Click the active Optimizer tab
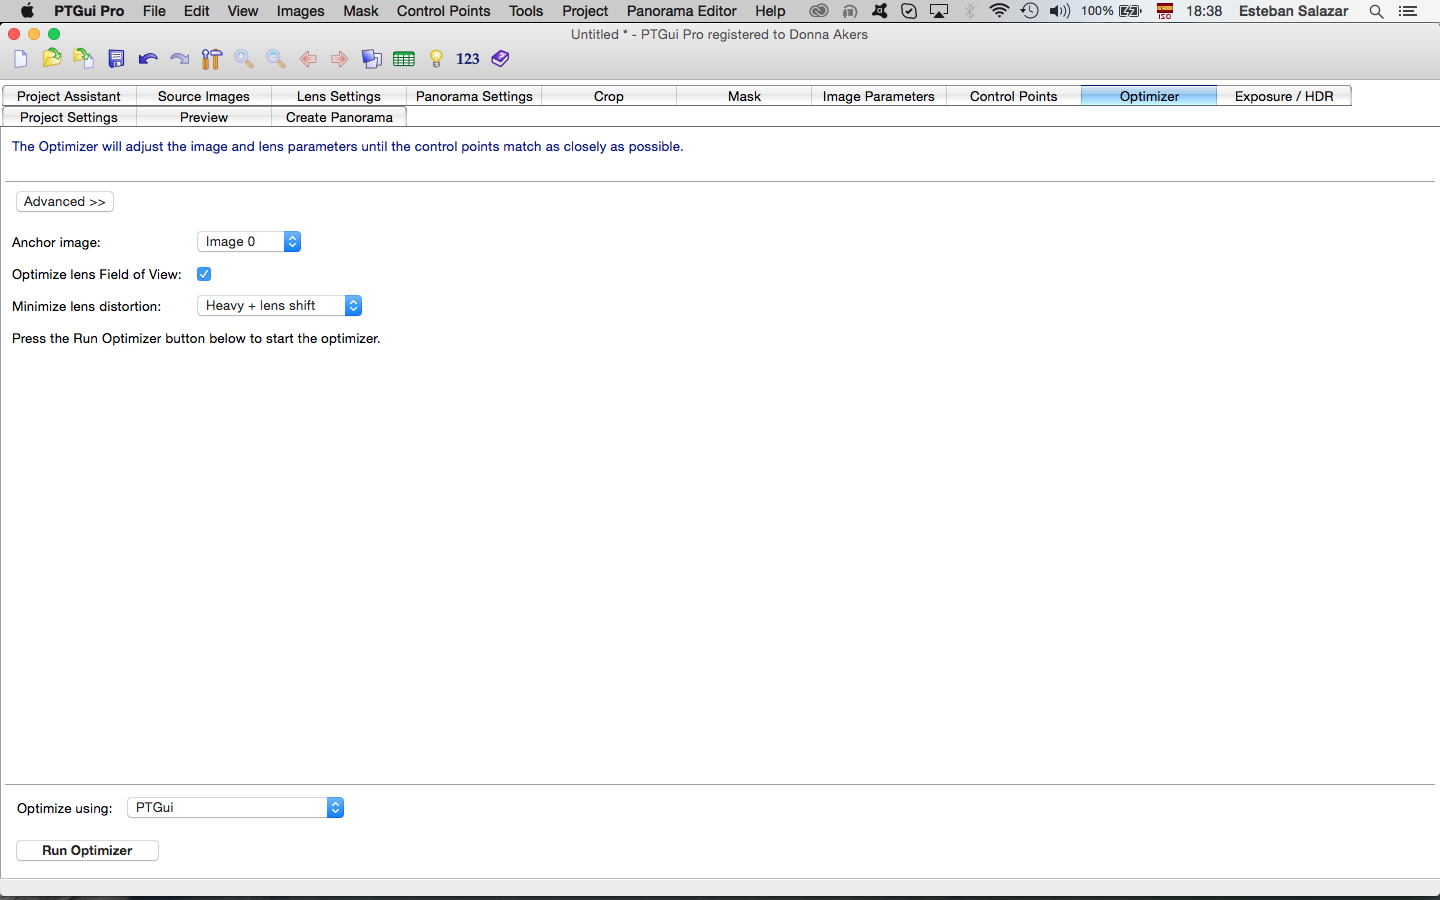Screen dimensions: 1440x900 coord(1149,96)
